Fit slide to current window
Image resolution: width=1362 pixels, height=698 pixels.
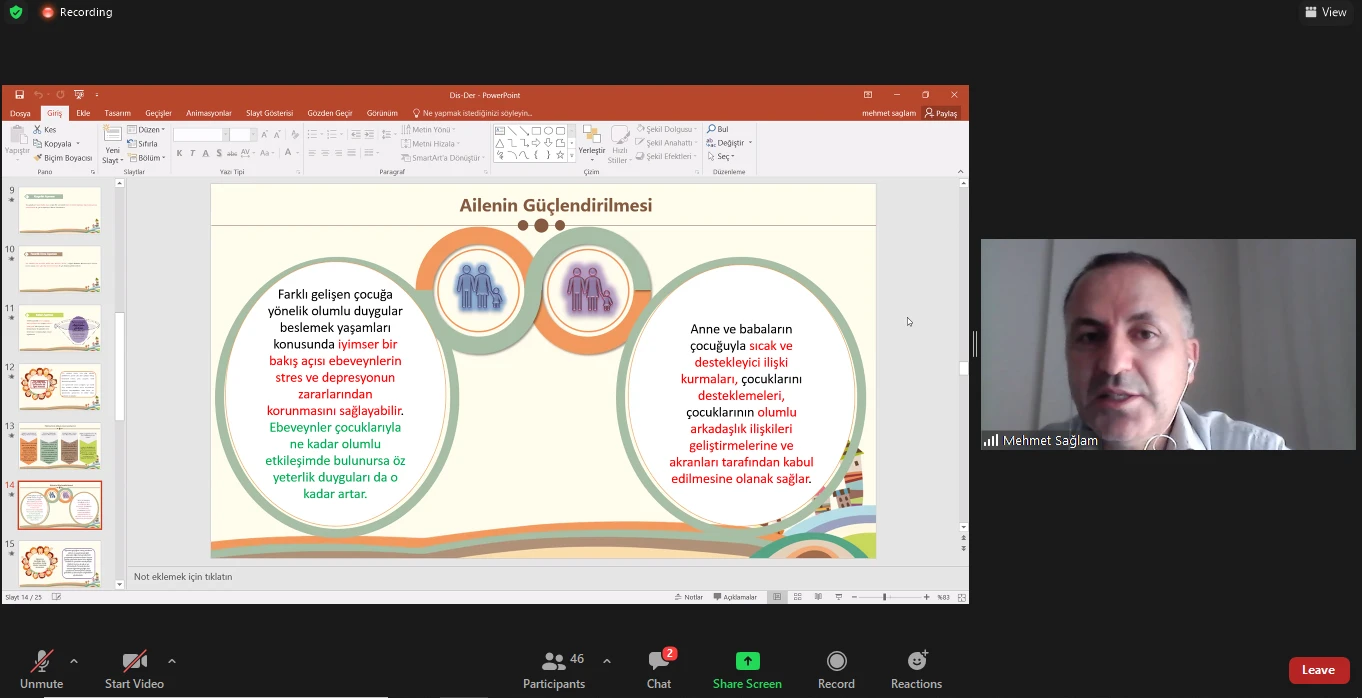(x=962, y=597)
